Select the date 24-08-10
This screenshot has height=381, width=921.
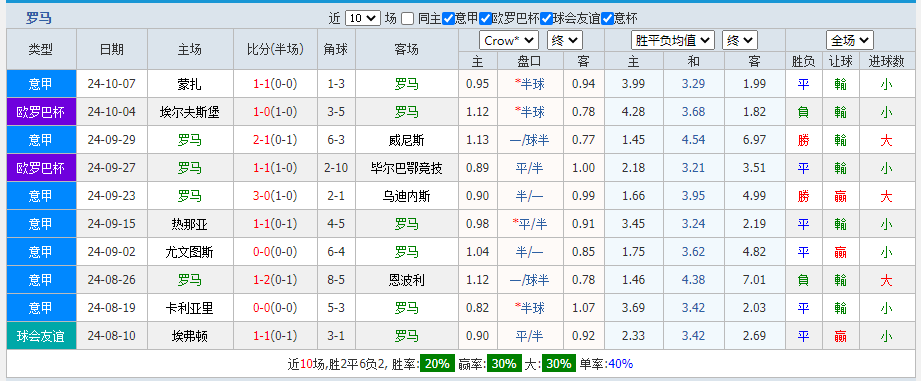[x=112, y=336]
